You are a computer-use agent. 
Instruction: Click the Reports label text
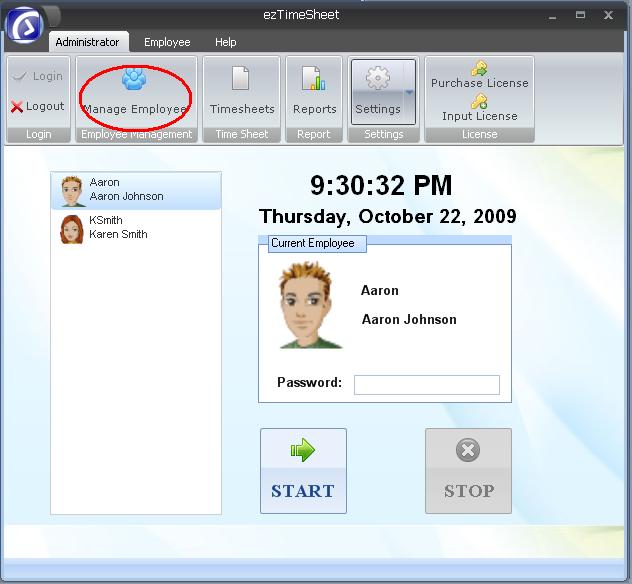pyautogui.click(x=314, y=109)
